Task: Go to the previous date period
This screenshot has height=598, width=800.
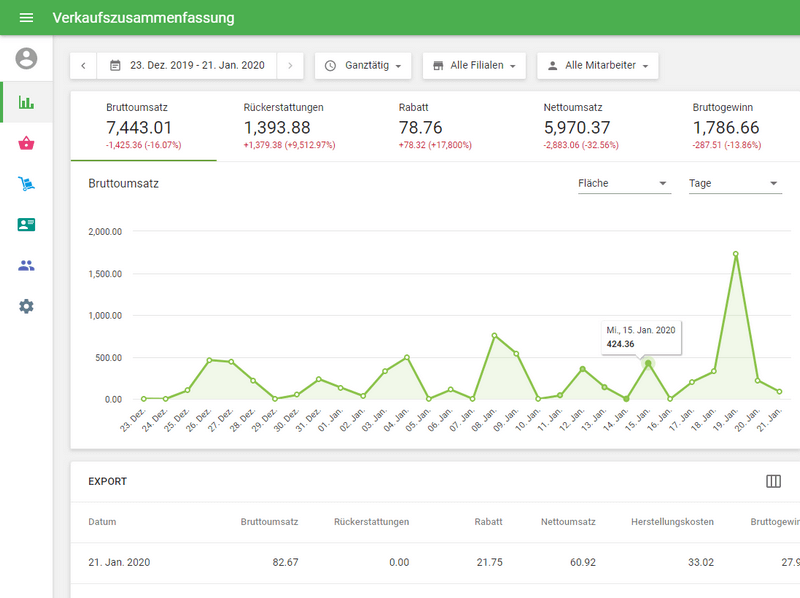Action: coord(83,66)
